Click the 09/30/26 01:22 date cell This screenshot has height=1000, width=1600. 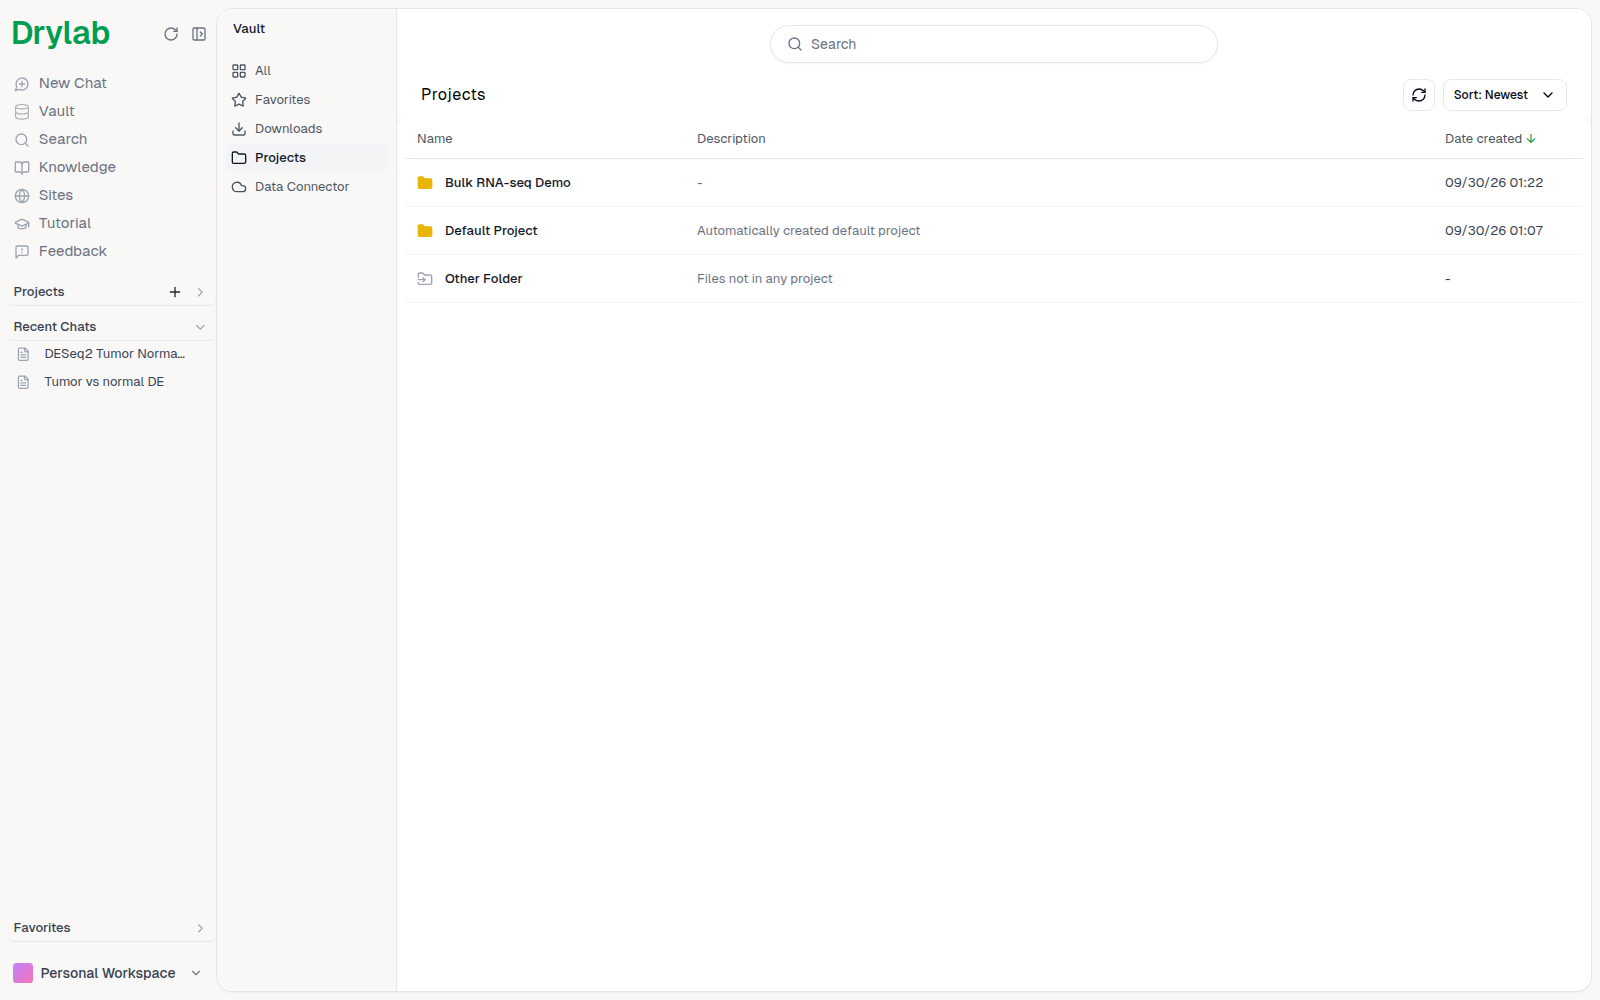point(1494,183)
